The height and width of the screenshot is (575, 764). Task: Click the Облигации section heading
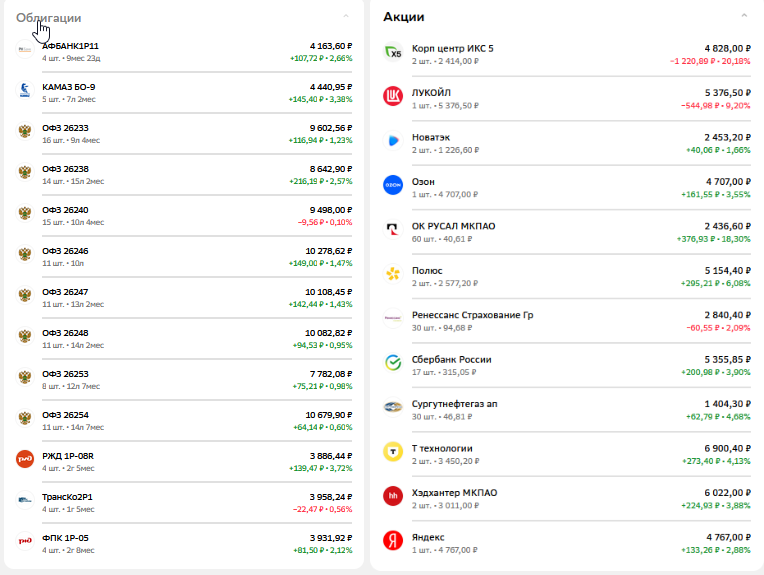[x=49, y=18]
